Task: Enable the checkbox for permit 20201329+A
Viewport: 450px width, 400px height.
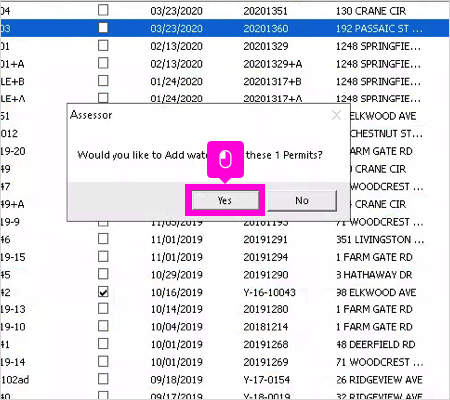Action: pyautogui.click(x=103, y=63)
